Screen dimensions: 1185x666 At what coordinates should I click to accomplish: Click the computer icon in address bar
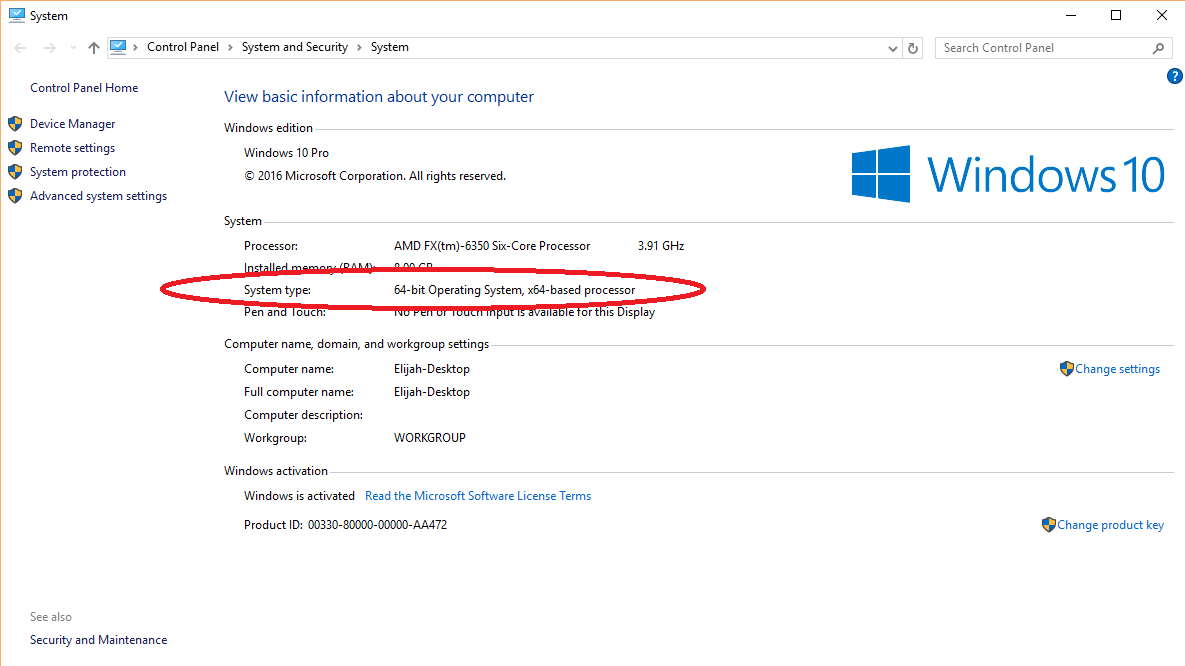pos(118,47)
